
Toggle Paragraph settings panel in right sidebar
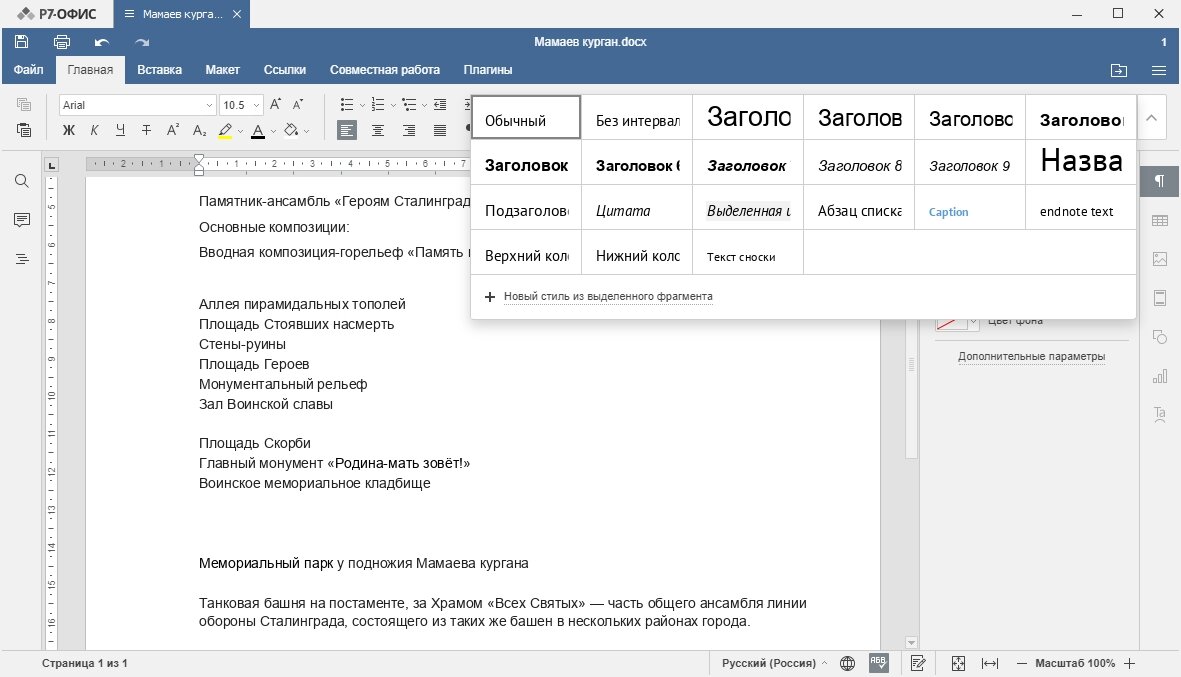pyautogui.click(x=1160, y=181)
